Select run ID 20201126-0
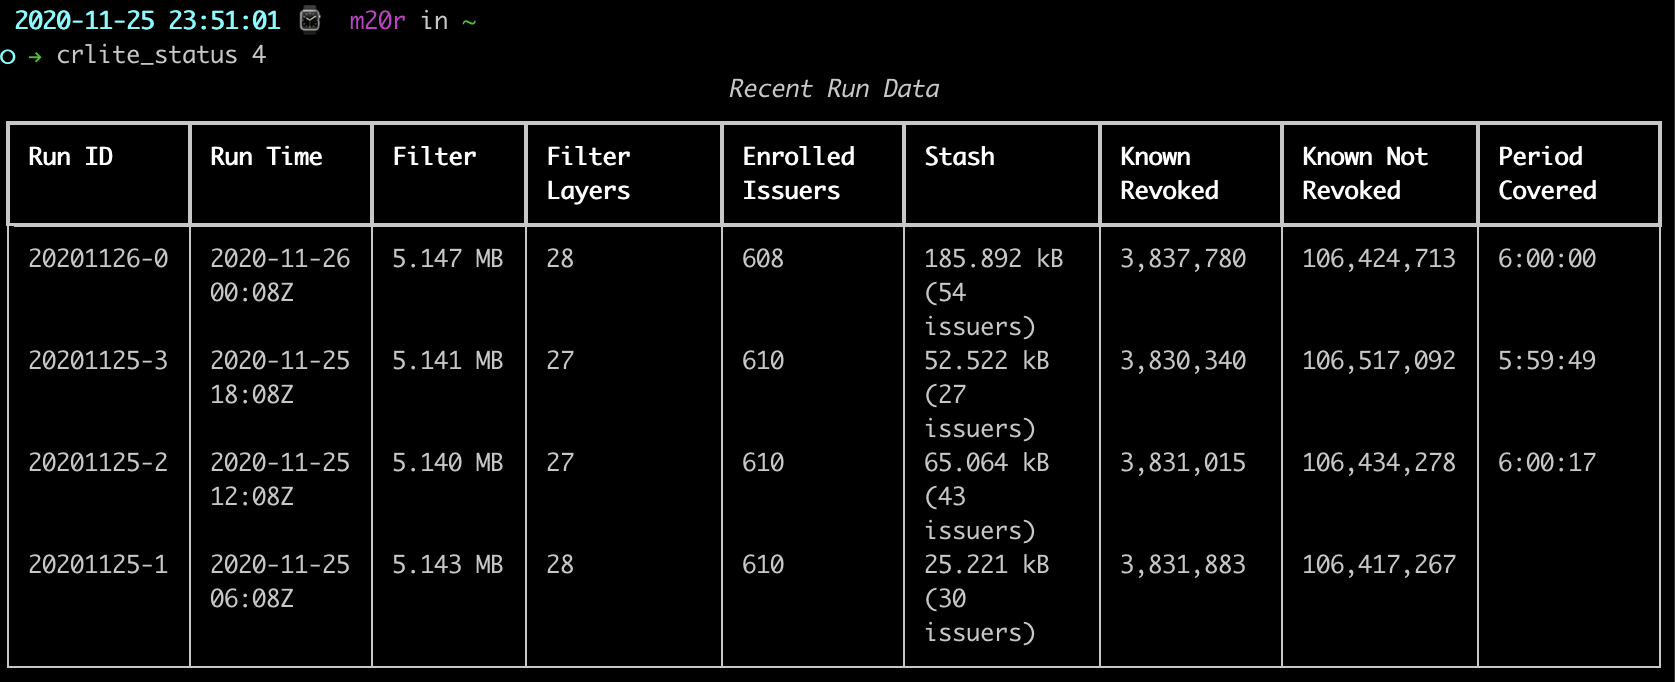The width and height of the screenshot is (1675, 682). 98,259
